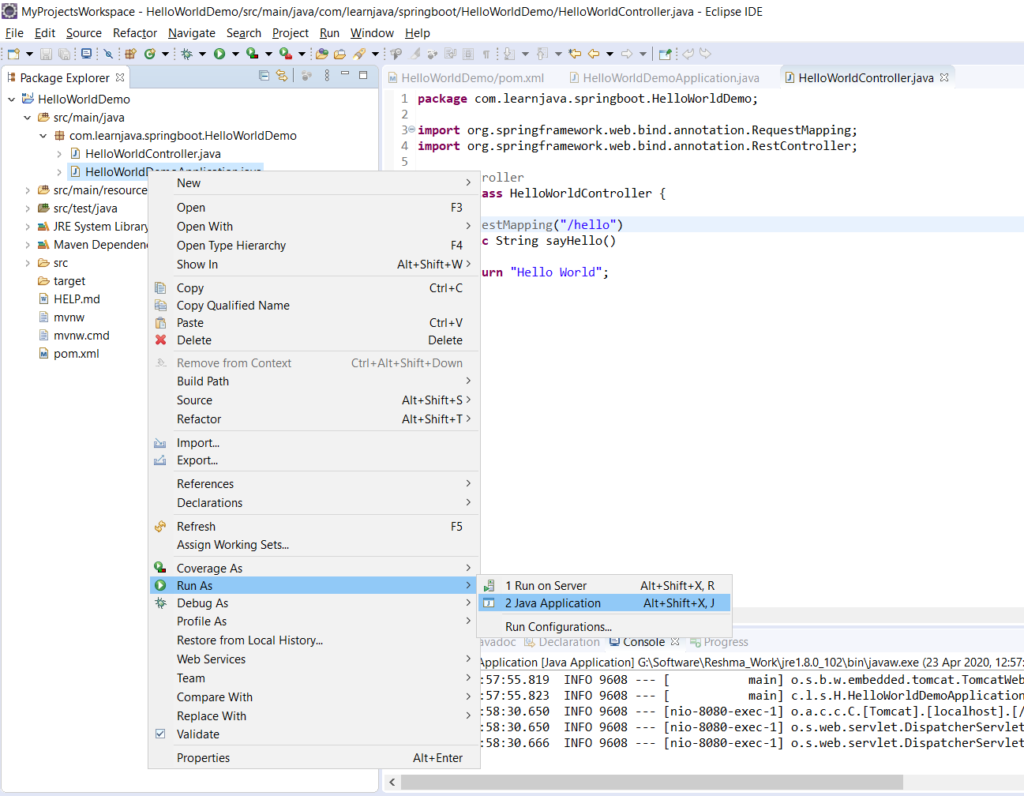1024x796 pixels.
Task: Click the New Java Project toolbar icon
Action: point(131,52)
